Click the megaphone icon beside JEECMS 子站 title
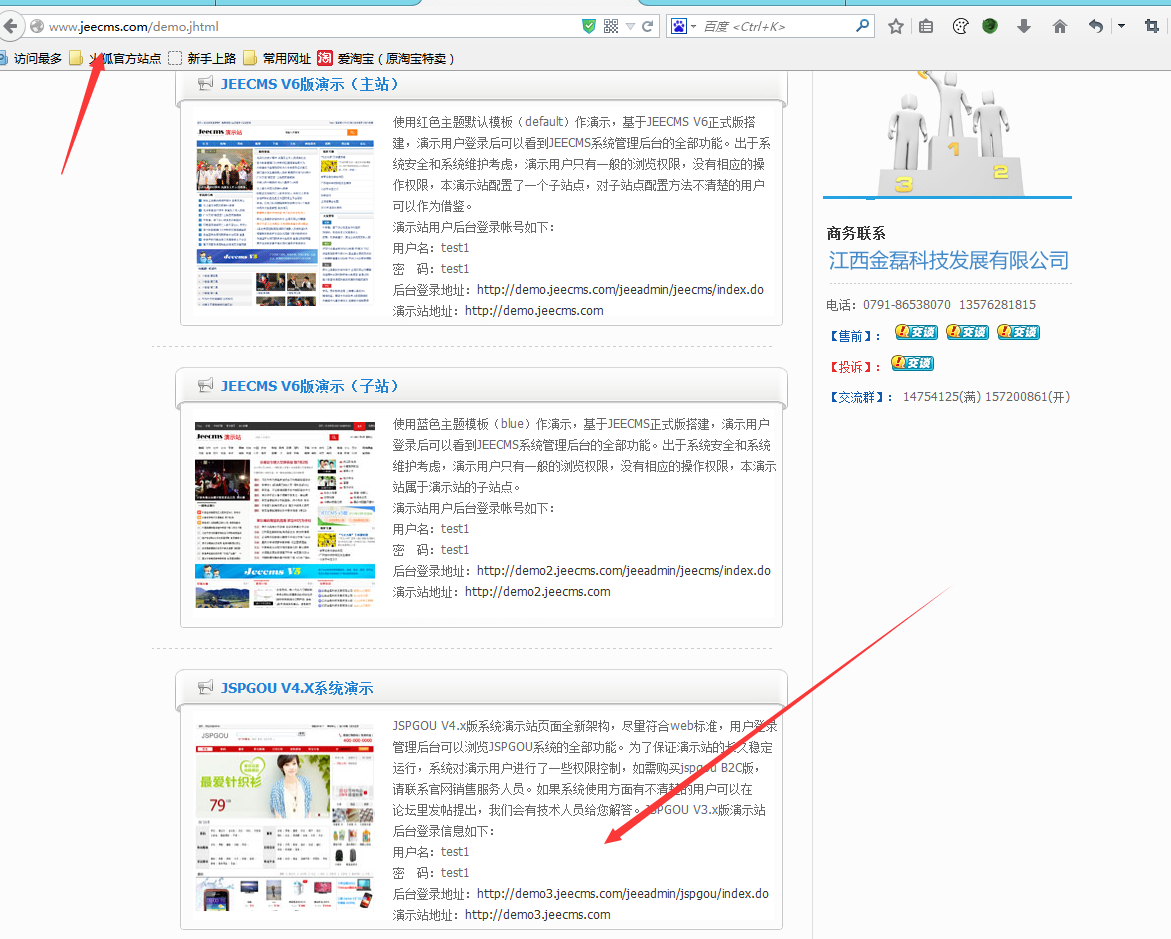1171x939 pixels. click(x=205, y=385)
